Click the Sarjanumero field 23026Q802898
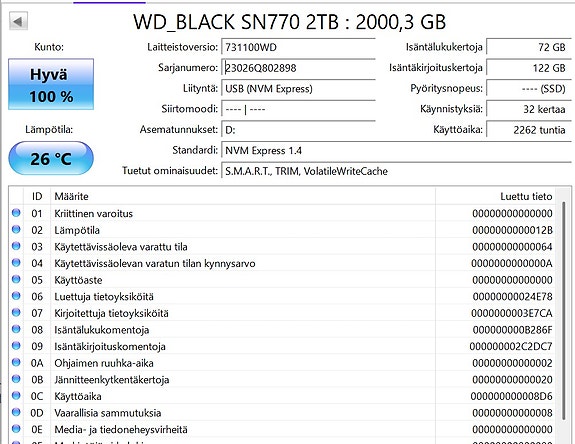Image resolution: width=575 pixels, height=444 pixels. tap(299, 68)
